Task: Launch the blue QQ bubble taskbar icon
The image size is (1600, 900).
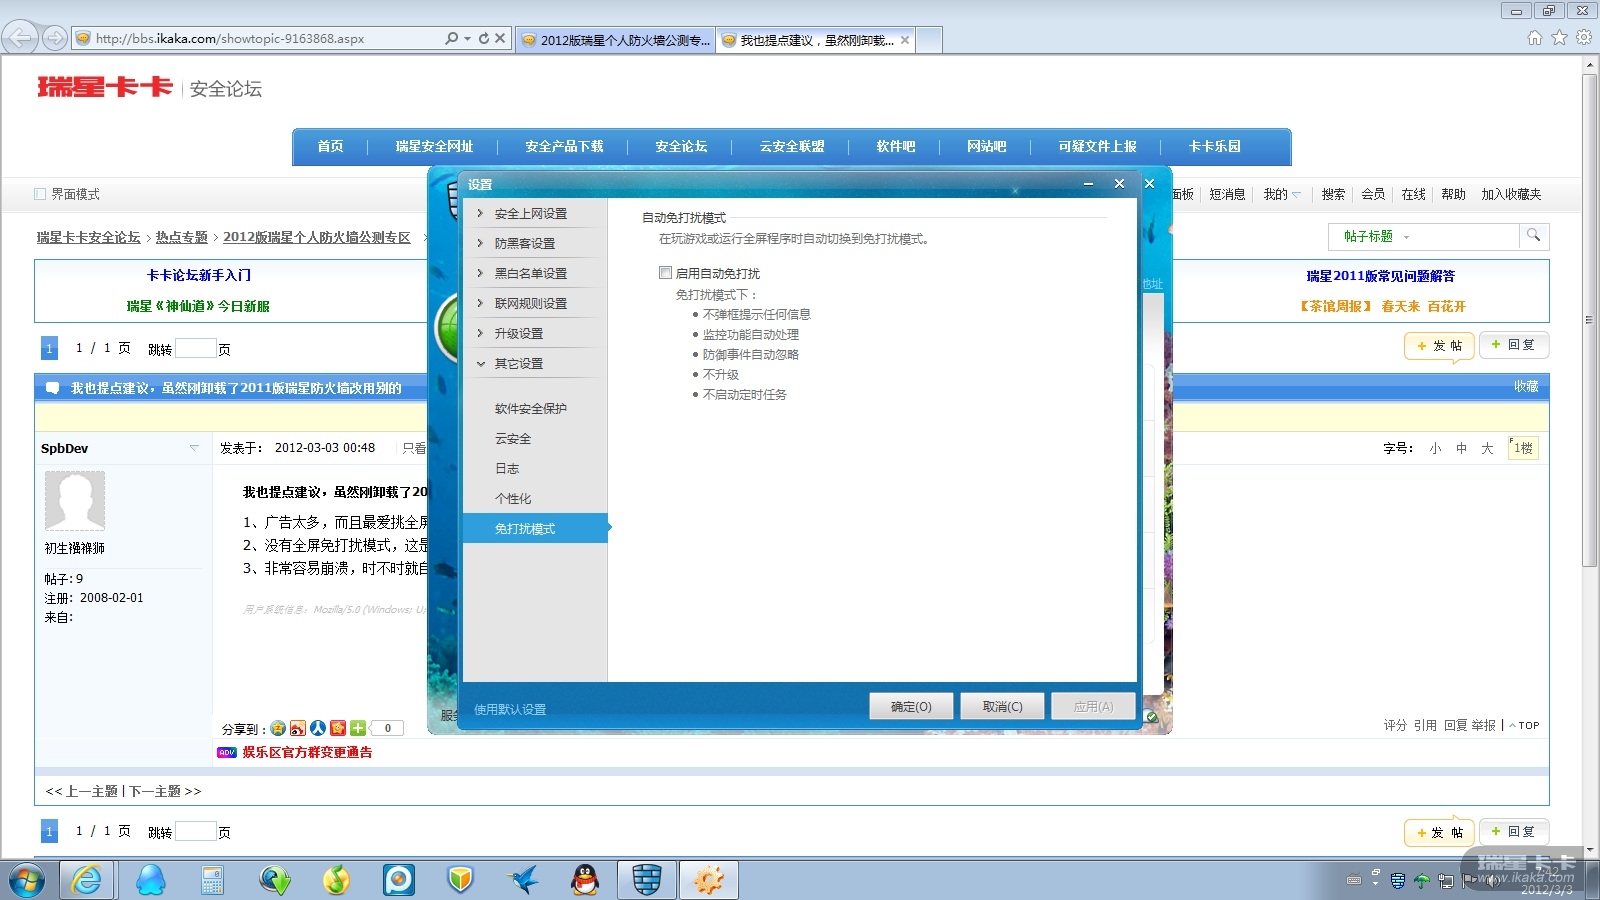Action: coord(151,880)
